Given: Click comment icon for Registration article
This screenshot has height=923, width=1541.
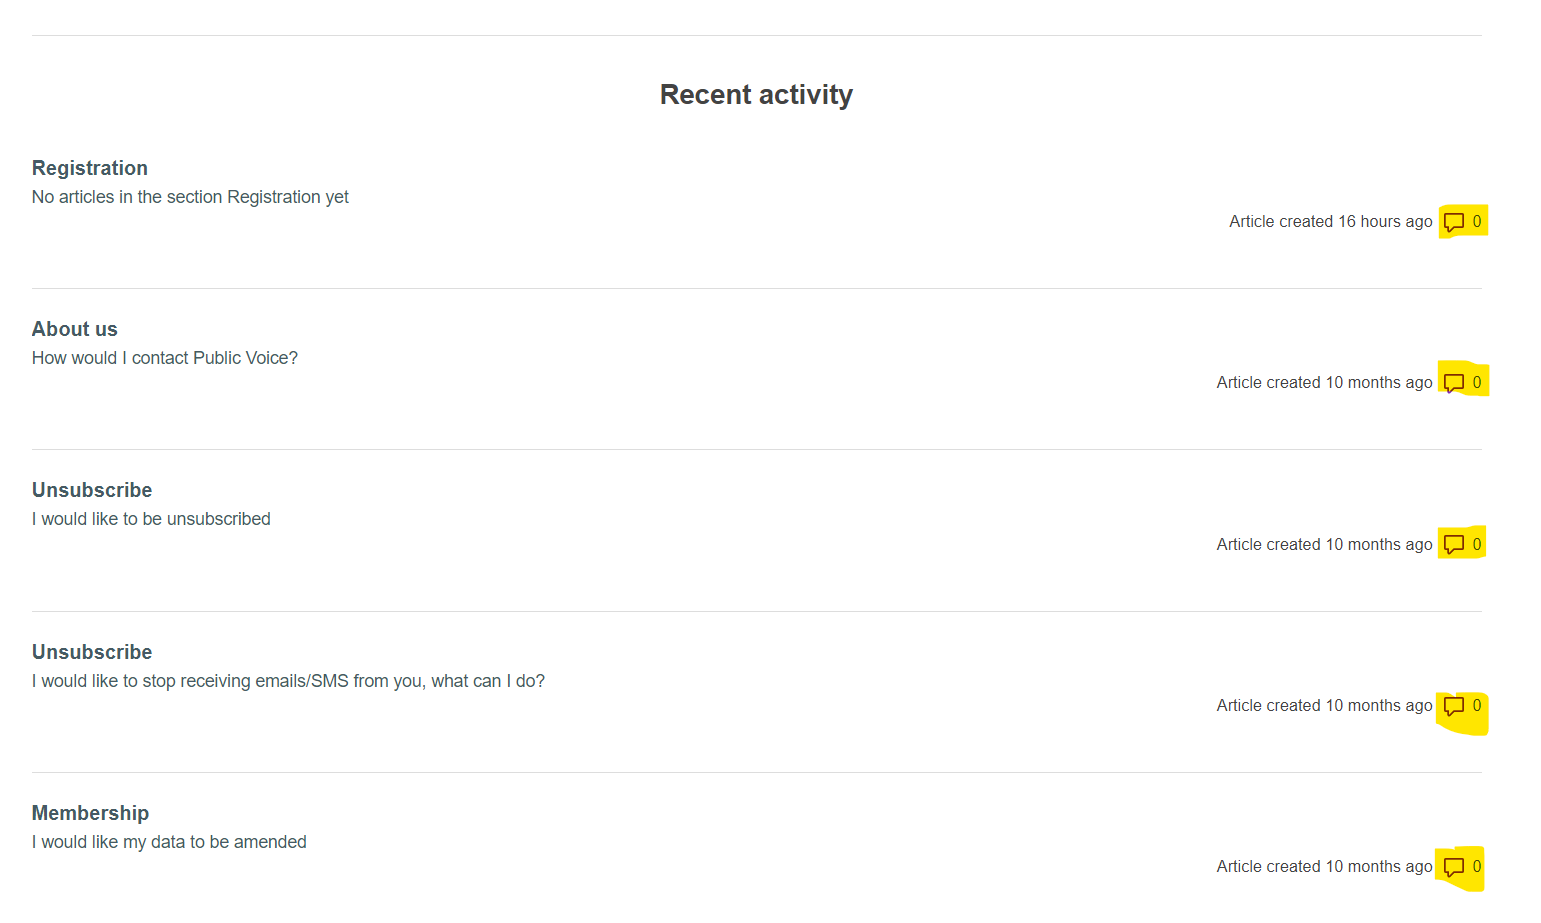Looking at the screenshot, I should 1454,222.
